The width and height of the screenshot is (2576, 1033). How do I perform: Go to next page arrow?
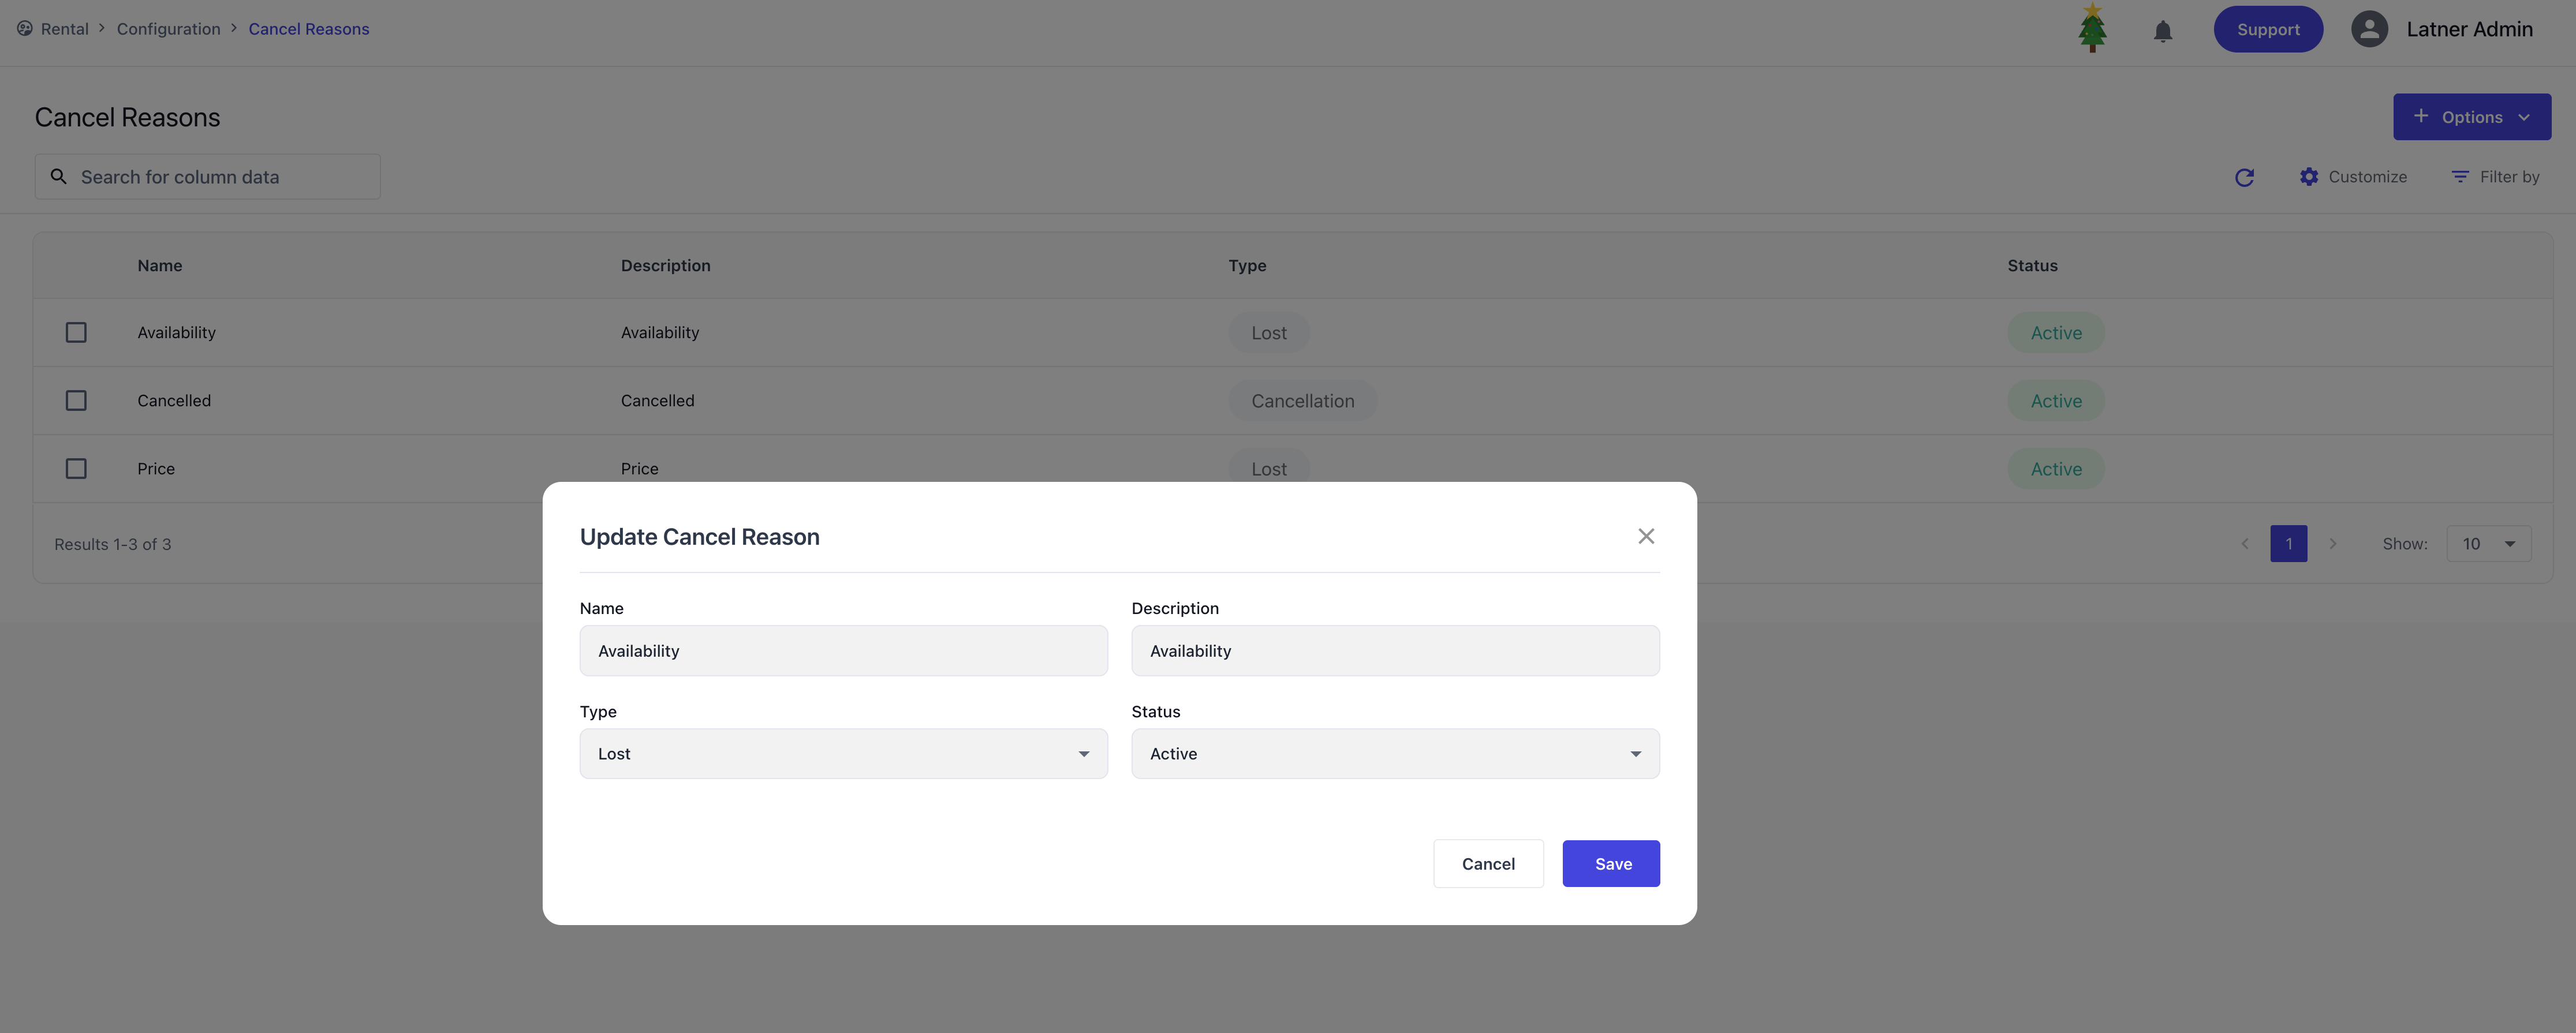tap(2333, 544)
